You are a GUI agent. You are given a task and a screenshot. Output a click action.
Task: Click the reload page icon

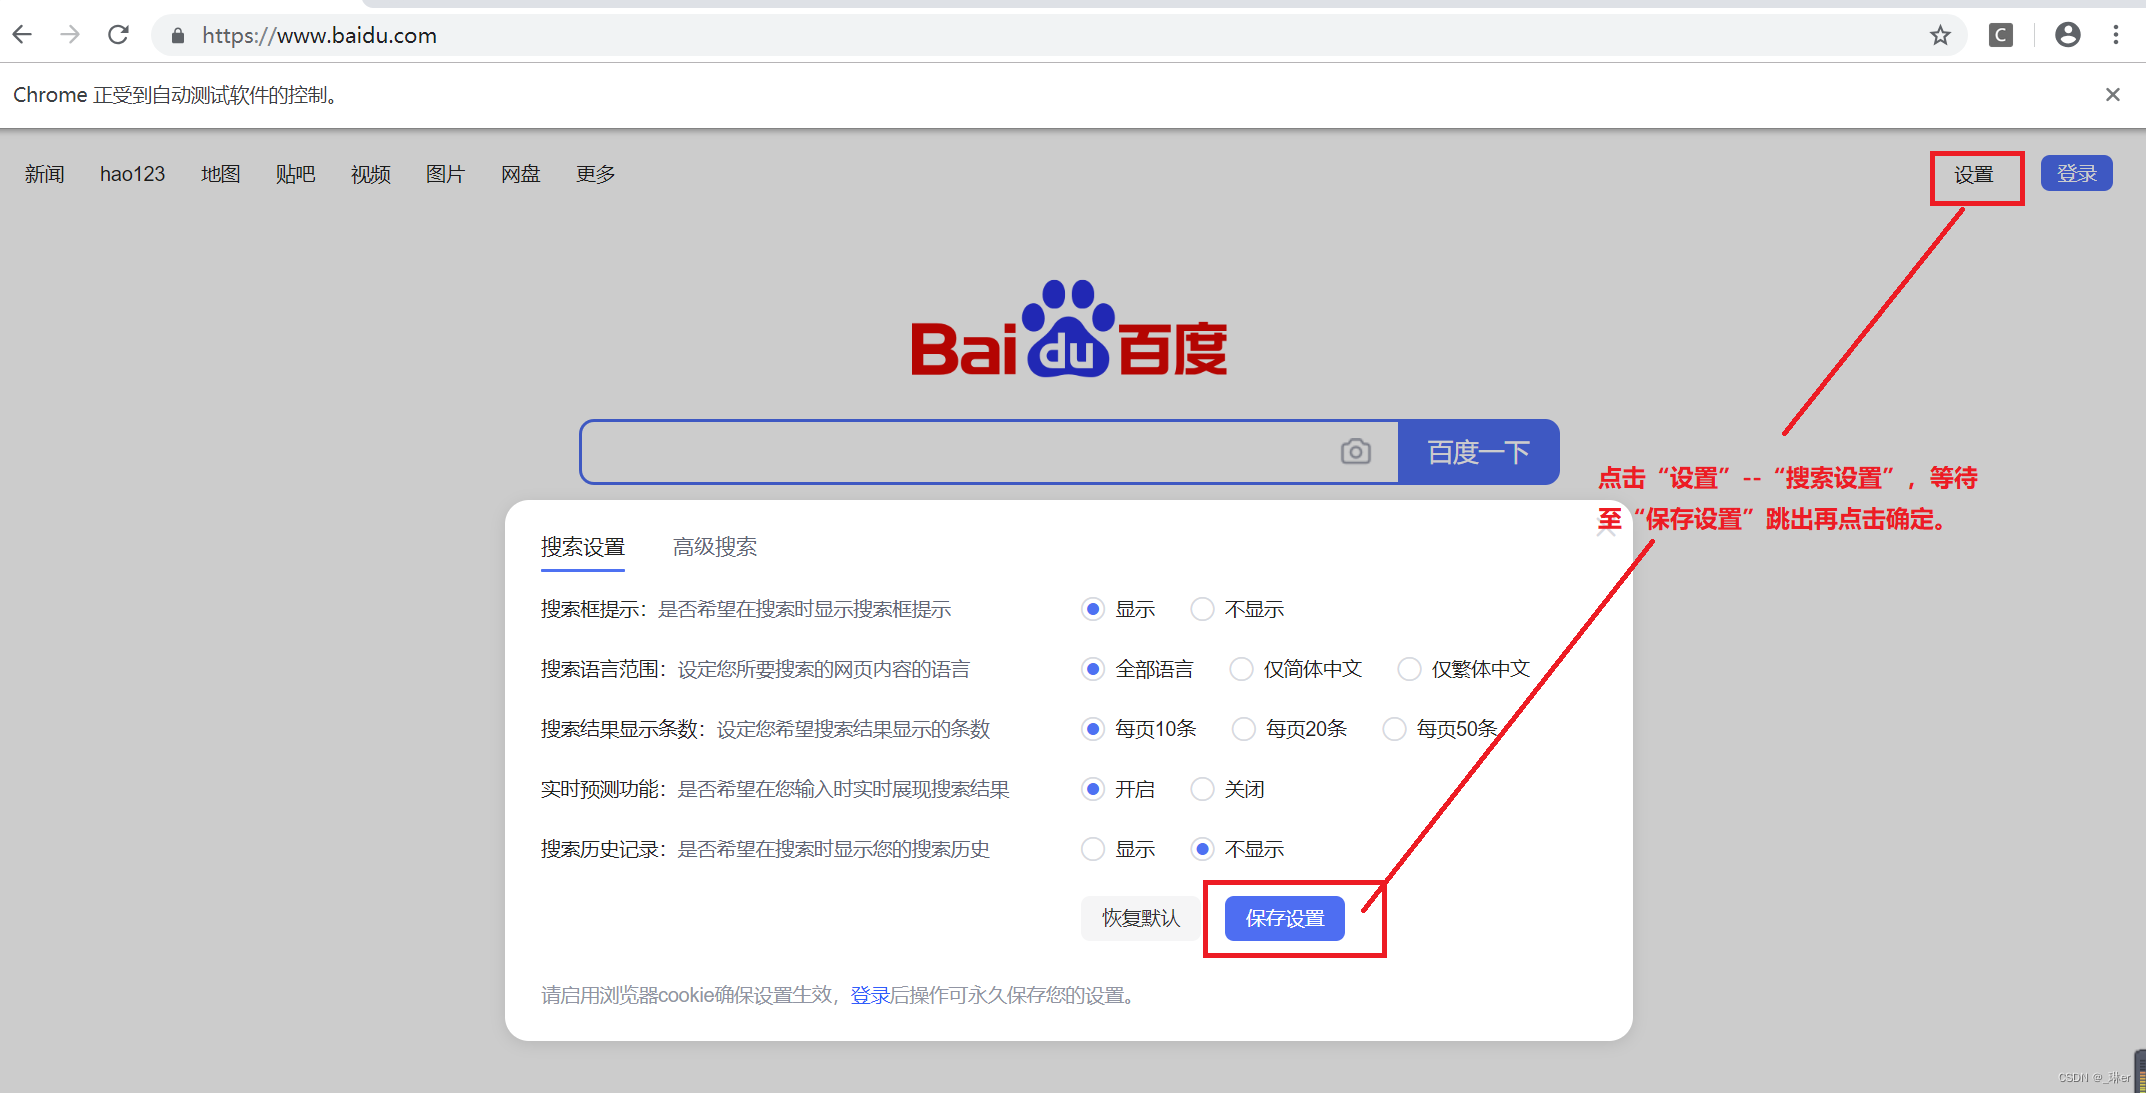[118, 34]
